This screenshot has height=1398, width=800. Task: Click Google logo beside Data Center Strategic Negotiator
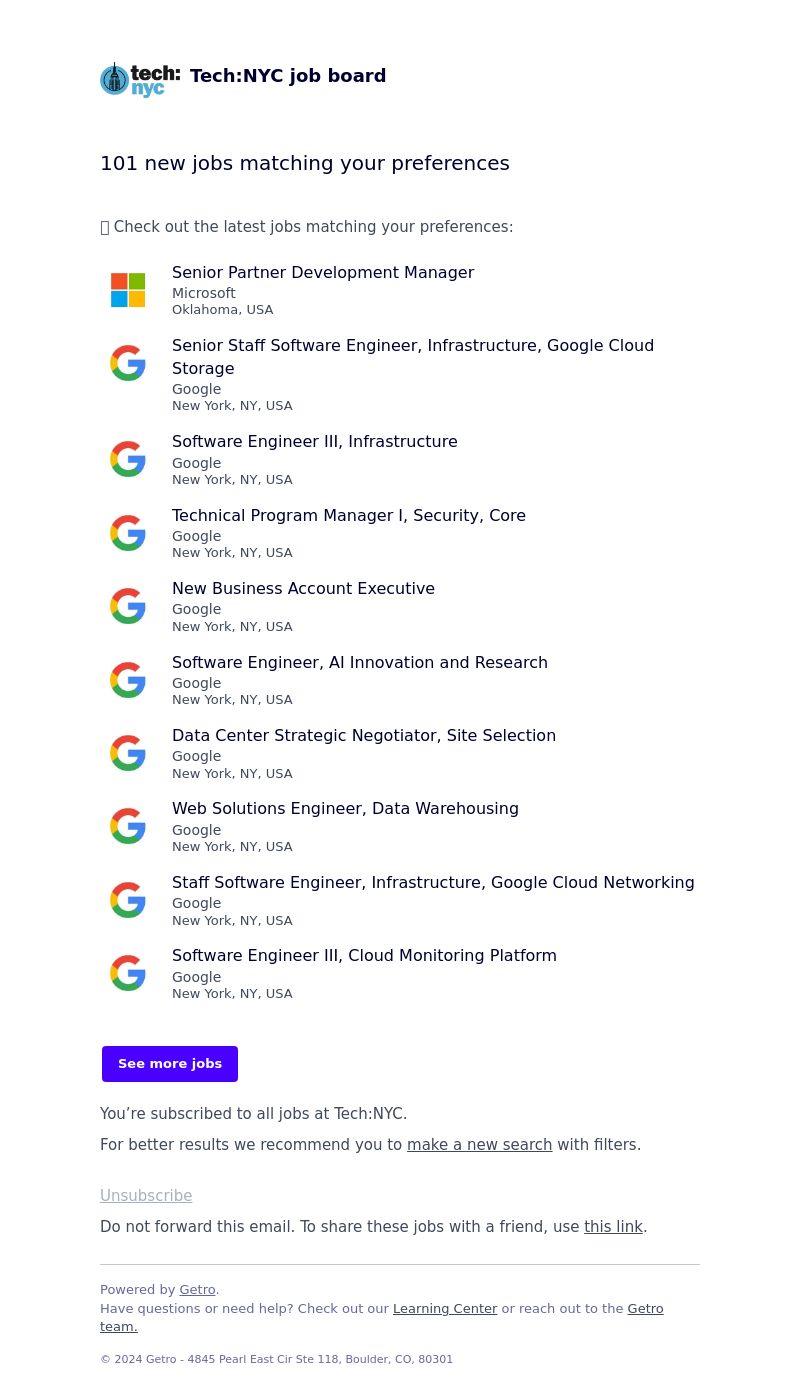click(128, 753)
